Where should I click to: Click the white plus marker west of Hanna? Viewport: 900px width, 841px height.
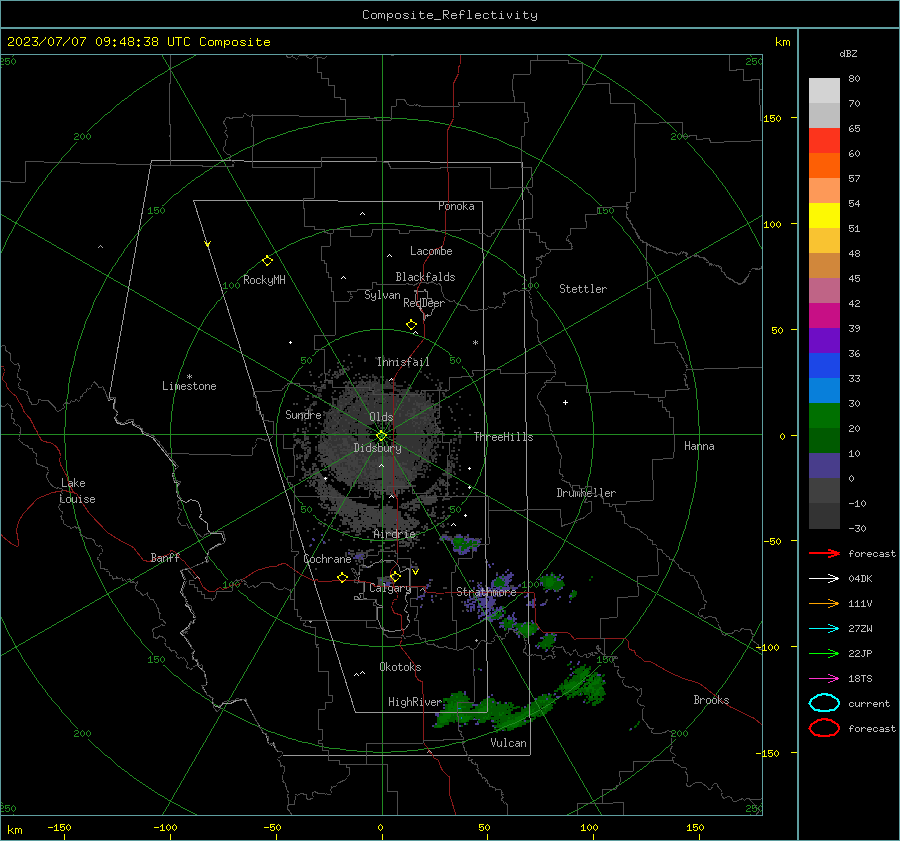point(565,402)
